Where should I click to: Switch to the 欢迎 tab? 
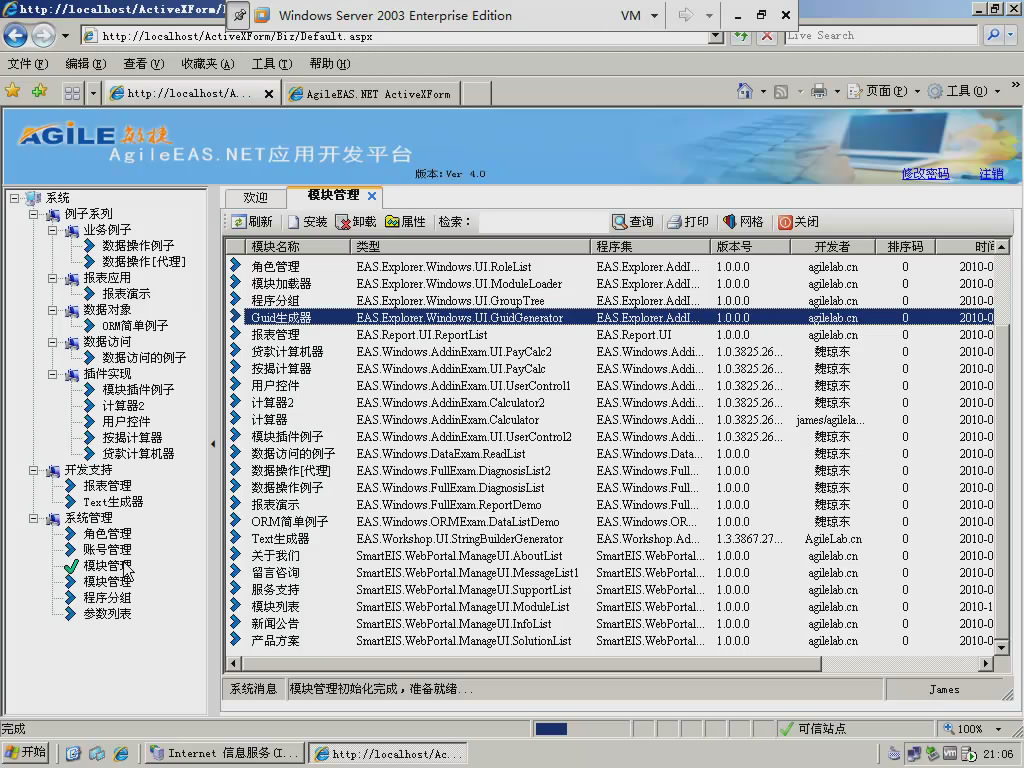coord(253,198)
